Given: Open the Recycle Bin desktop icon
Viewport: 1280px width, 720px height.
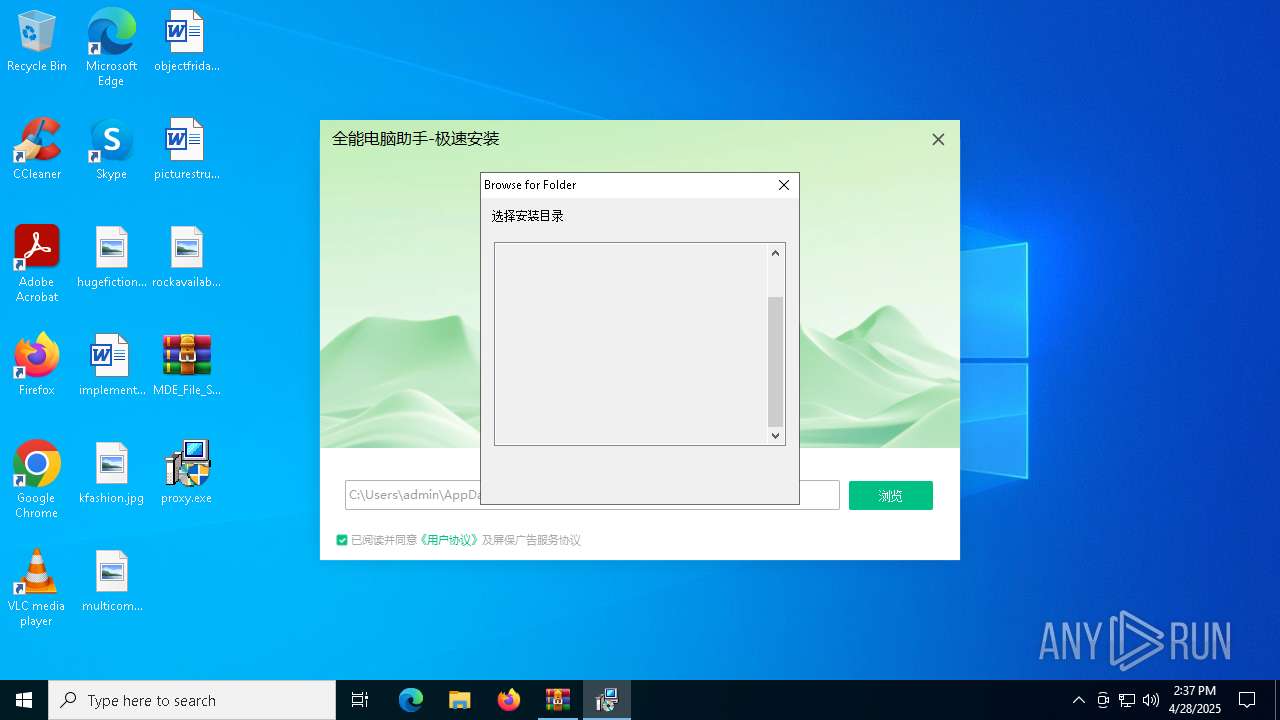Looking at the screenshot, I should 36,41.
